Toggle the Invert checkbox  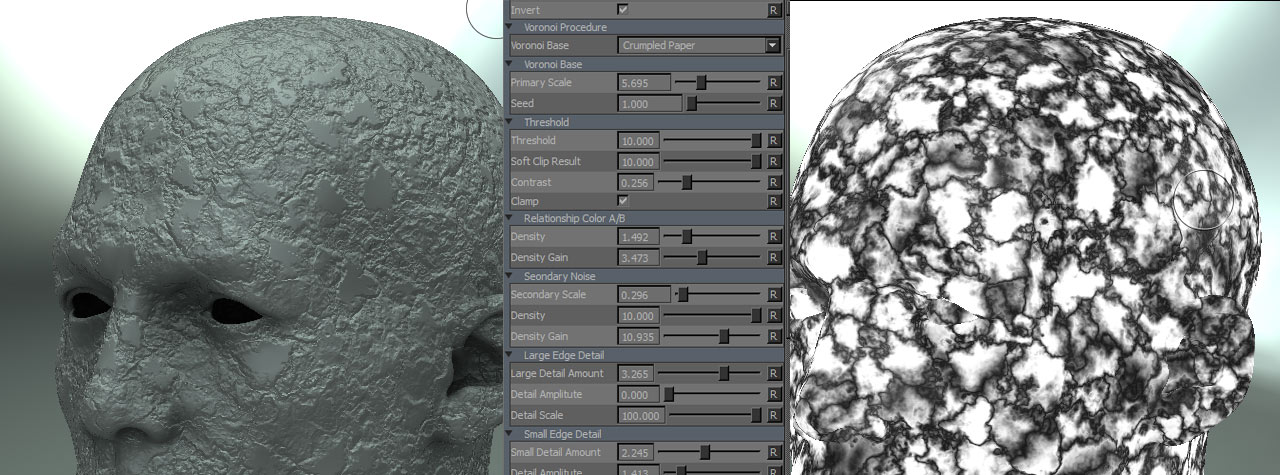(623, 9)
